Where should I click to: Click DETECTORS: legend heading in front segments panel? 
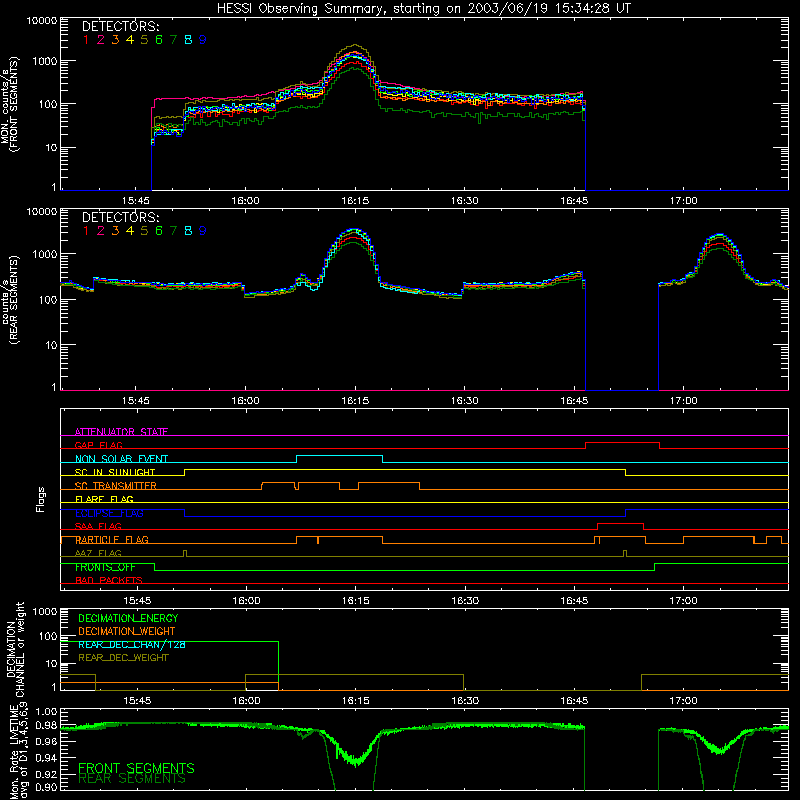120,26
